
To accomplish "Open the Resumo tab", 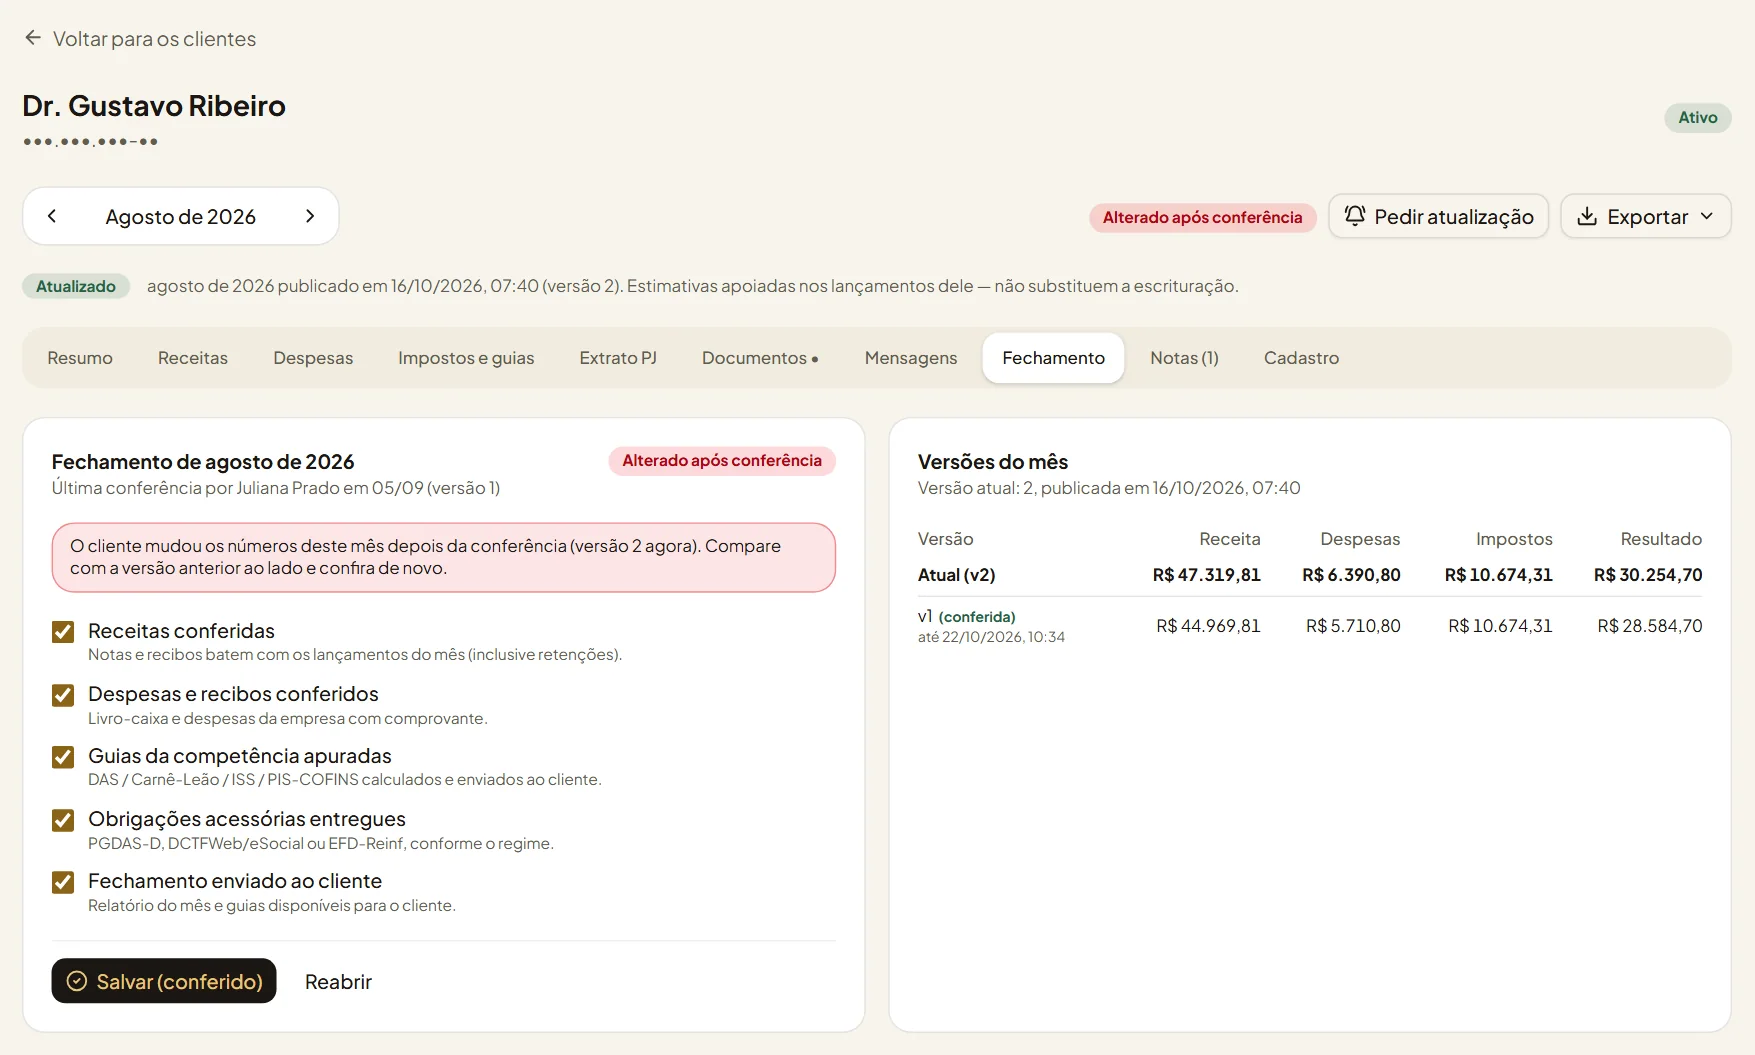I will click(x=80, y=358).
